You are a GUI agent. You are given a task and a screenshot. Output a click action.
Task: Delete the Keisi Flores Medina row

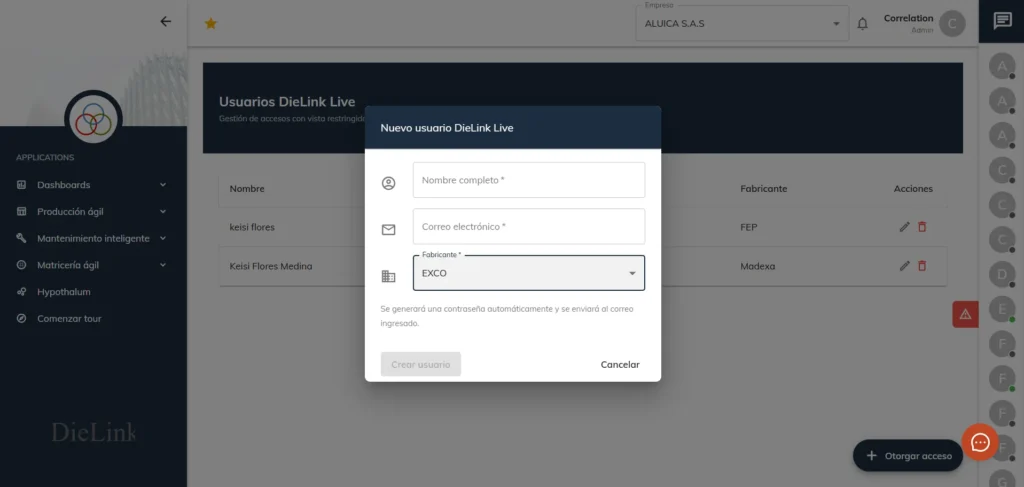(x=922, y=266)
